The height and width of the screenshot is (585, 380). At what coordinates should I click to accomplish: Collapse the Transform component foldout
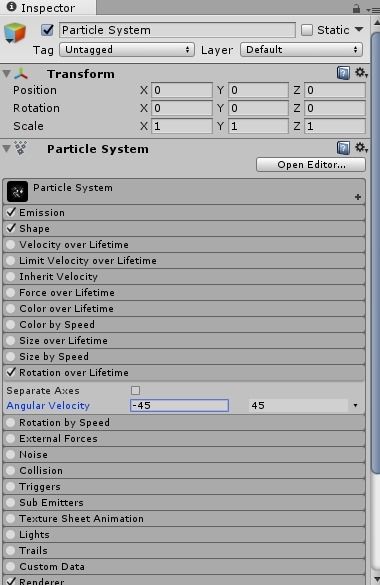point(7,73)
